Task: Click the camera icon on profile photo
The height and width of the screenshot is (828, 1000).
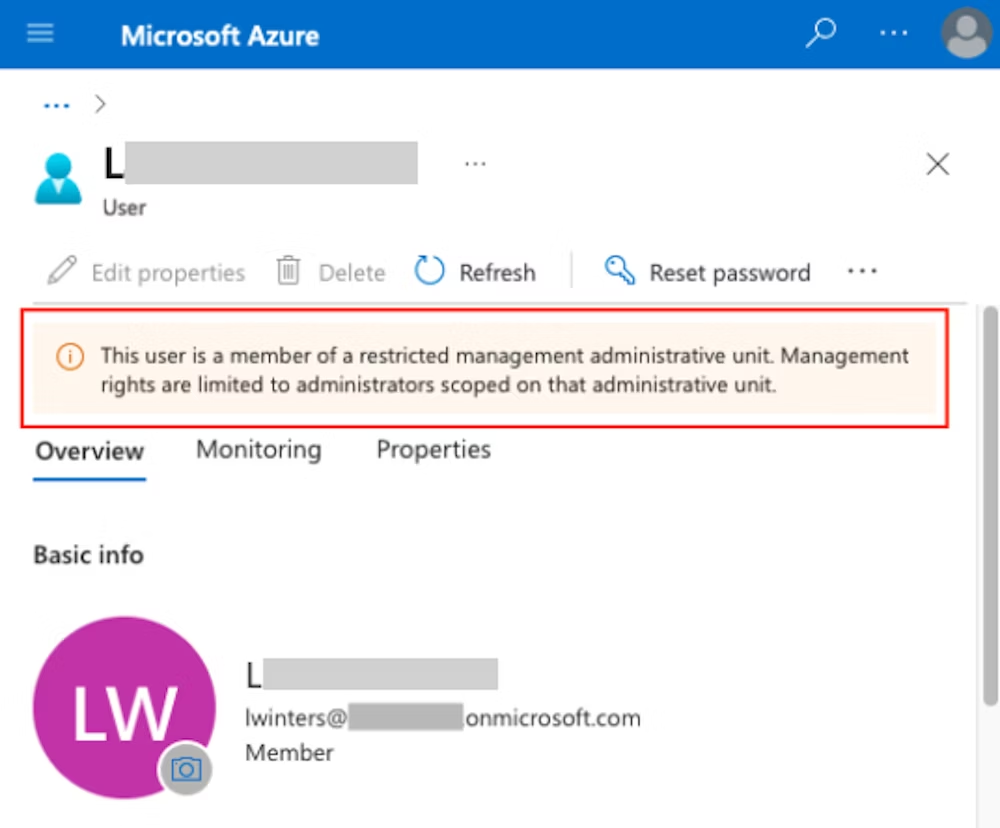Action: [186, 769]
